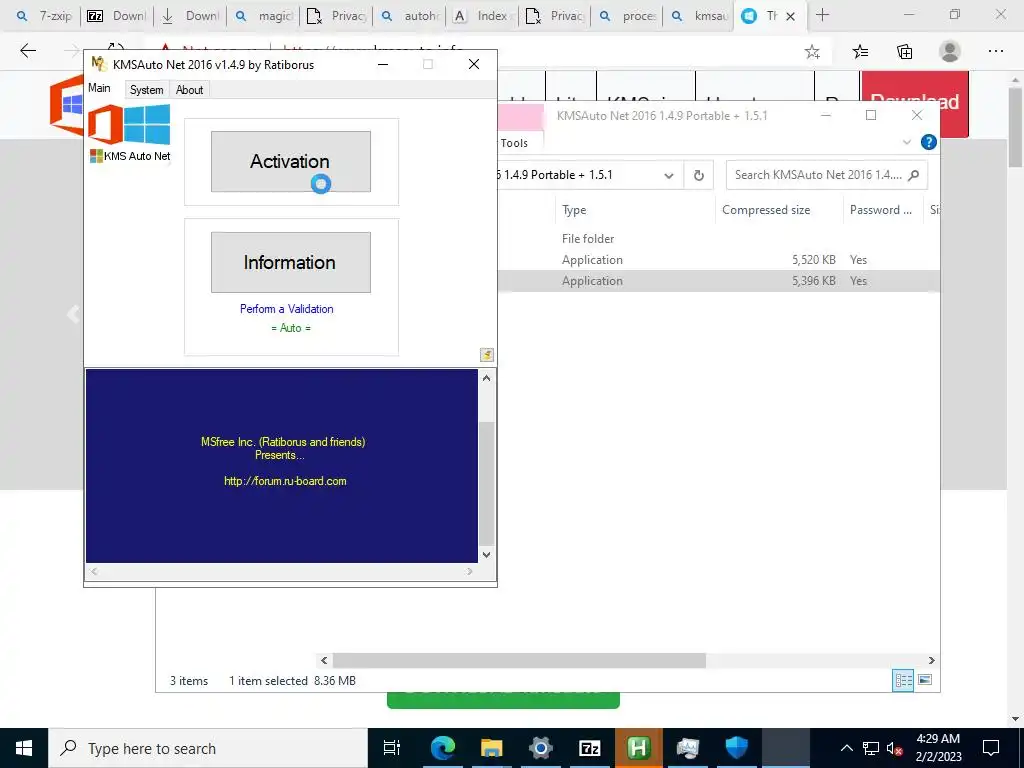Open the network tray icon
The width and height of the screenshot is (1024, 768).
871,748
